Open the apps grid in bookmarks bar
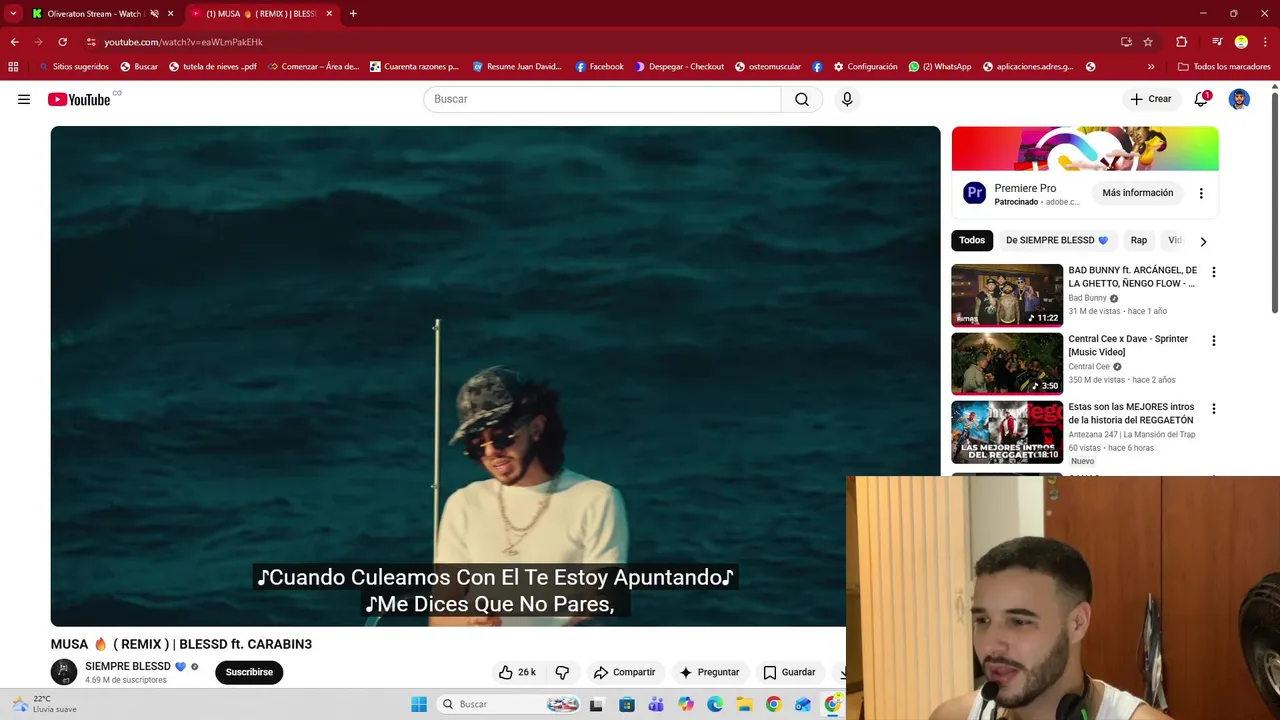 (13, 67)
